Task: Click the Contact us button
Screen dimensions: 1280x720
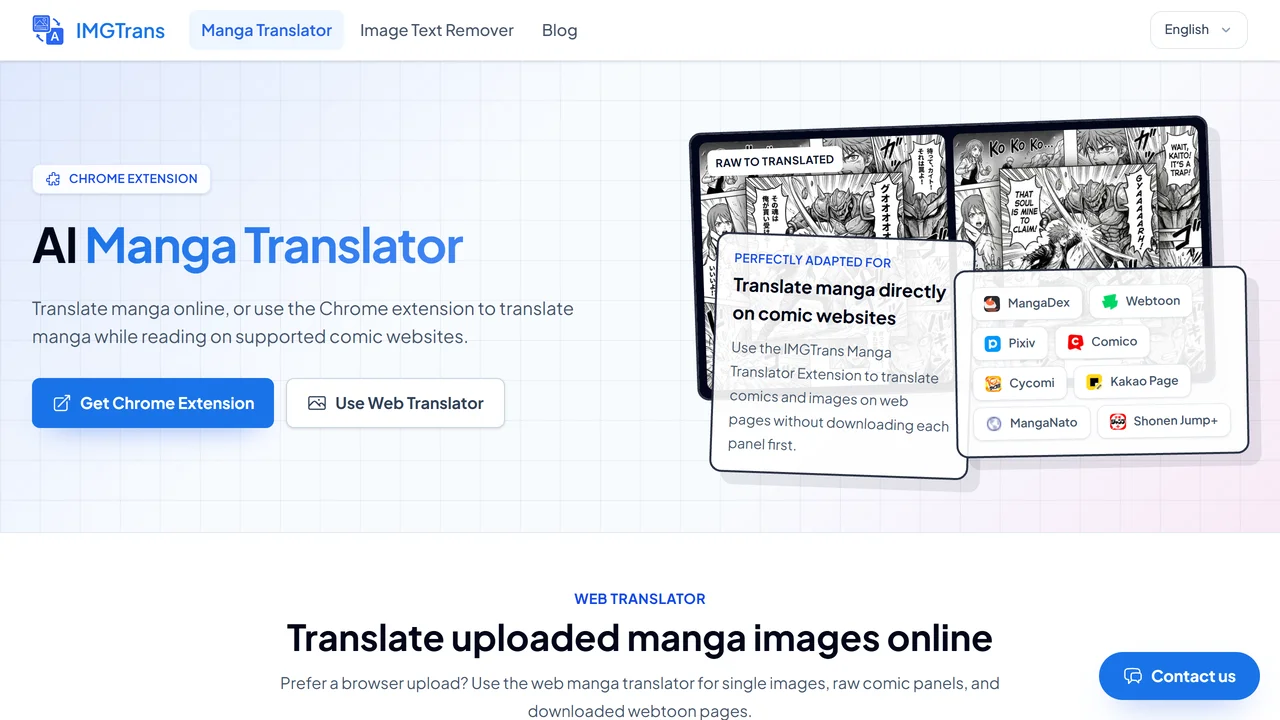Action: [x=1179, y=676]
